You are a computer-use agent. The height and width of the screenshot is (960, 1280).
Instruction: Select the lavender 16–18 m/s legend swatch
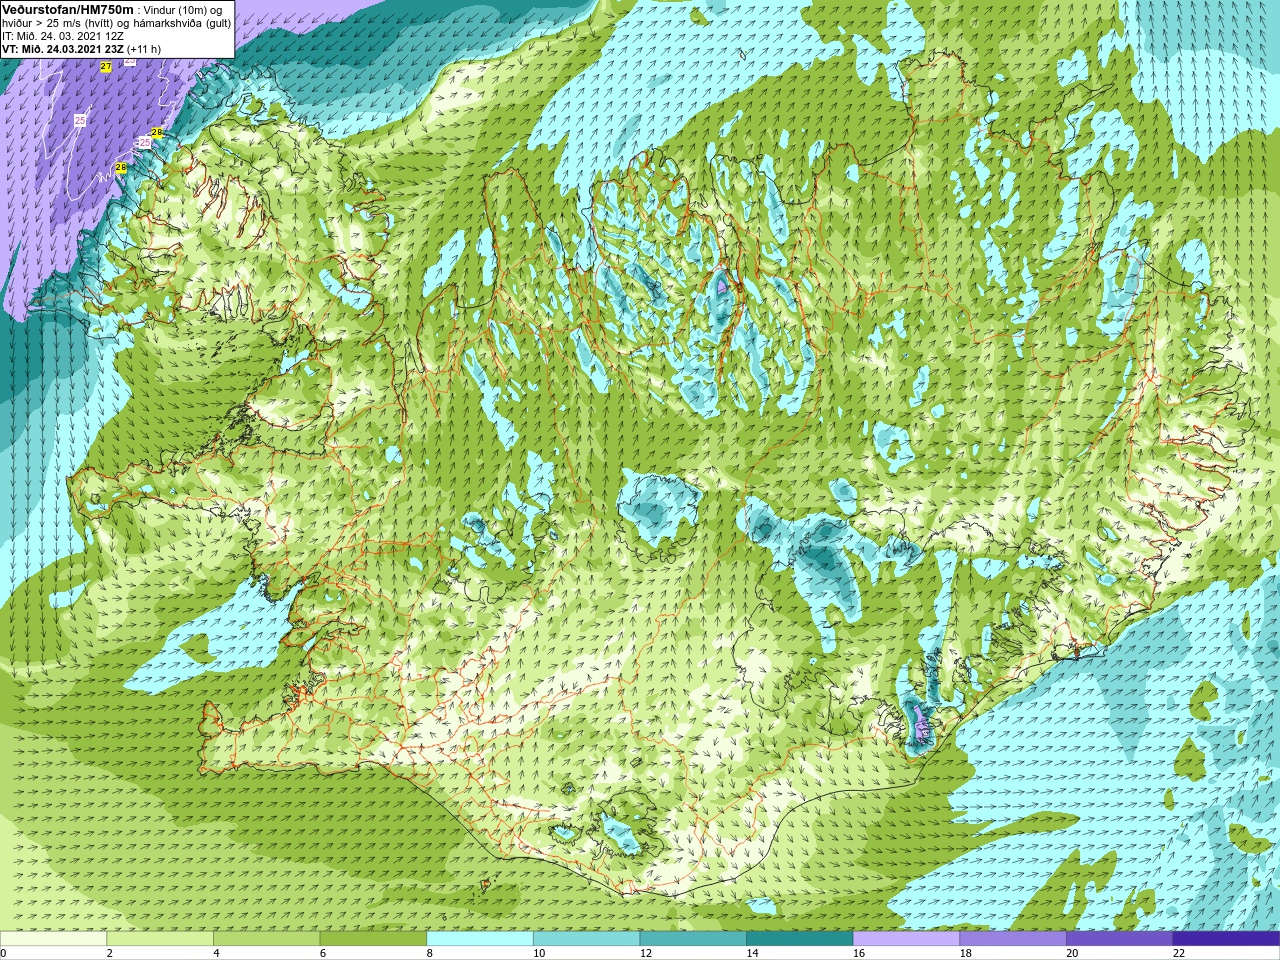pyautogui.click(x=907, y=939)
